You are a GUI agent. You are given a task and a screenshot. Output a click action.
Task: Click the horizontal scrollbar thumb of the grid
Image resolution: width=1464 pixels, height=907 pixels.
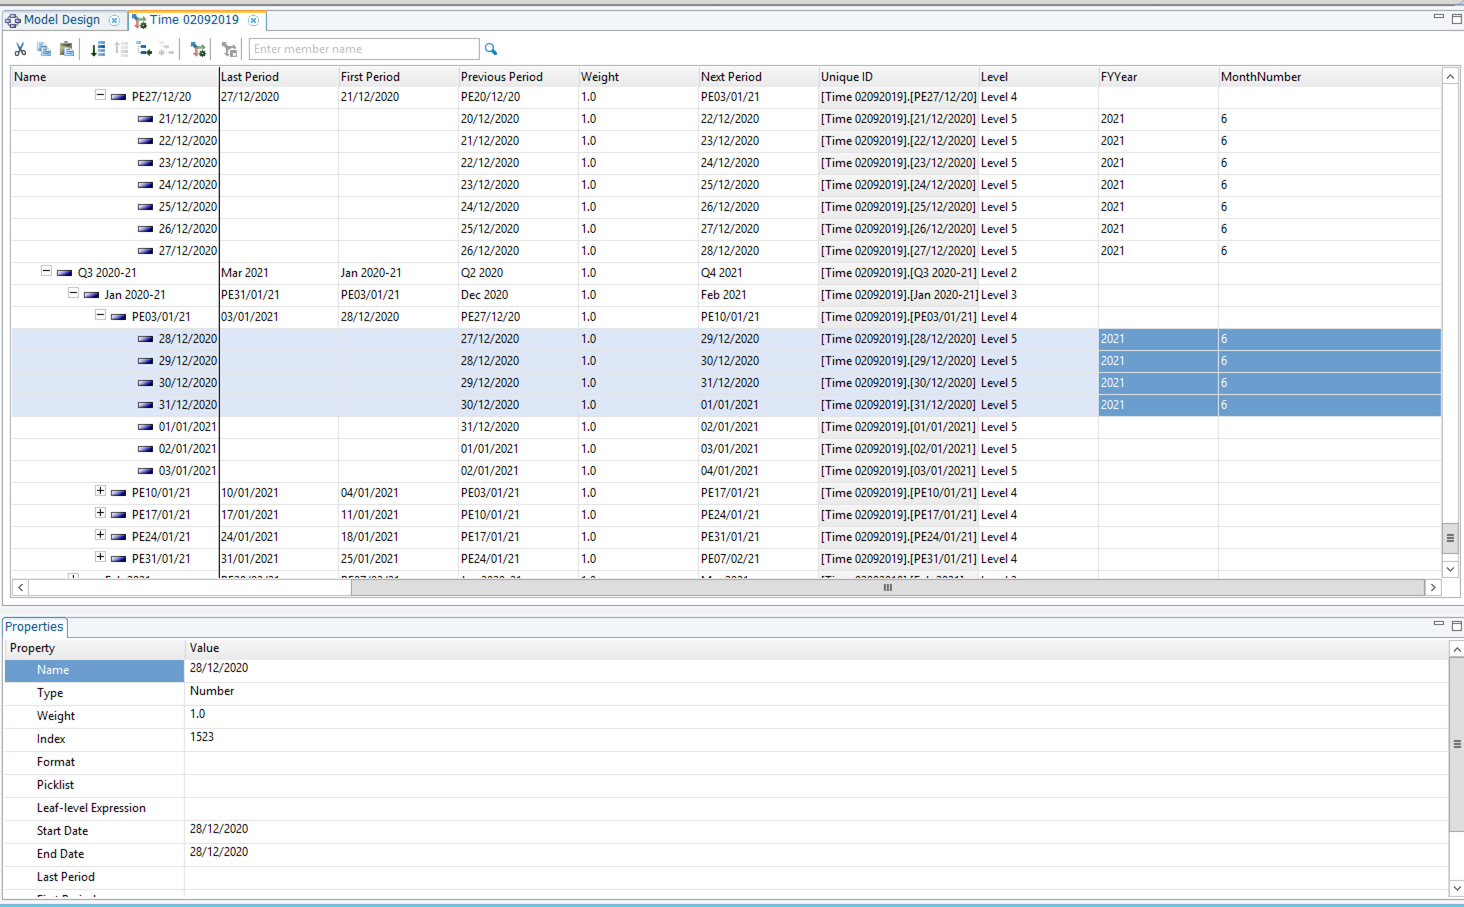click(887, 588)
